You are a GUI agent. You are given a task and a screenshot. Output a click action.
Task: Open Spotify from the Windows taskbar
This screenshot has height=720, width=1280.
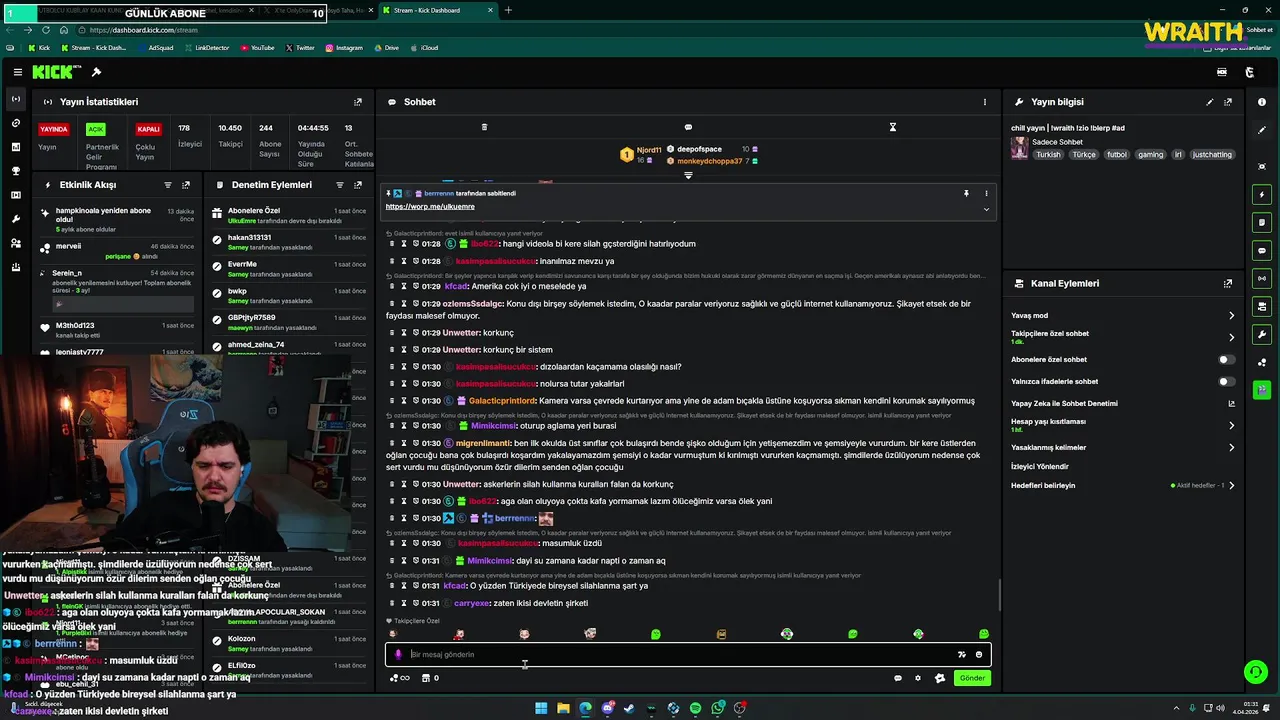coord(696,708)
